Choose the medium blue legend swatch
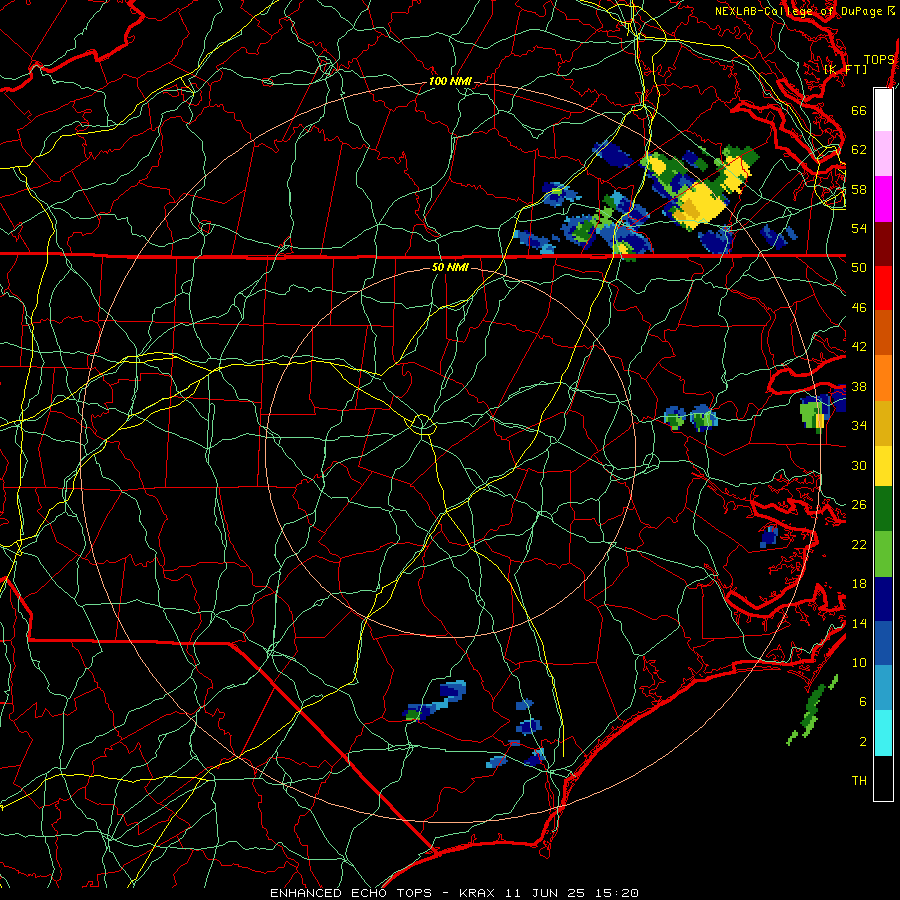Image resolution: width=900 pixels, height=900 pixels. (x=883, y=643)
